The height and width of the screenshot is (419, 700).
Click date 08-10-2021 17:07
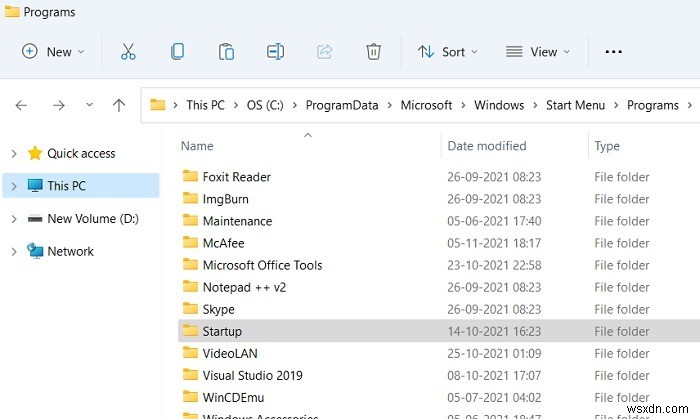point(494,376)
